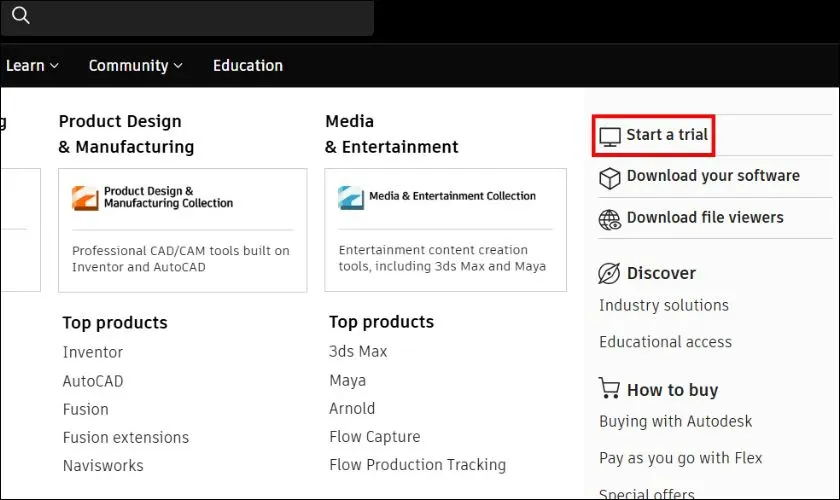This screenshot has width=840, height=500.
Task: Expand the Community dropdown menu
Action: pyautogui.click(x=135, y=66)
